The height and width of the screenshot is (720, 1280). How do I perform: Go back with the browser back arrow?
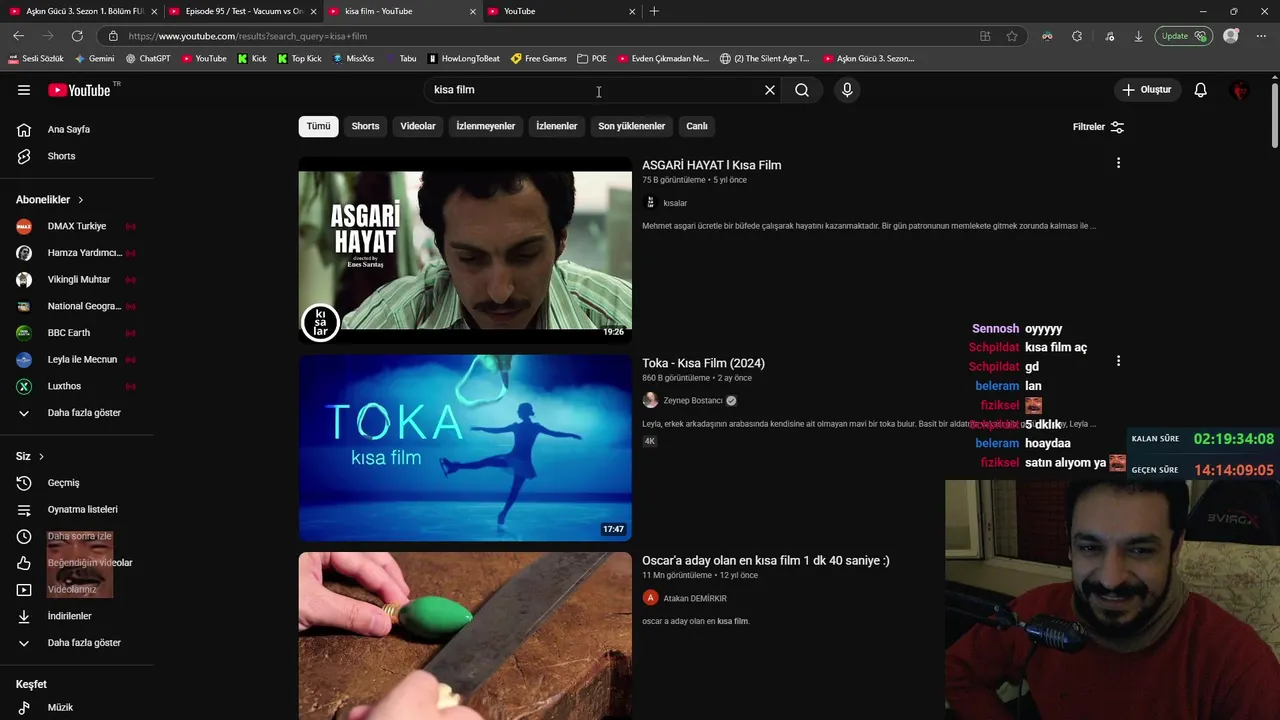pyautogui.click(x=18, y=36)
